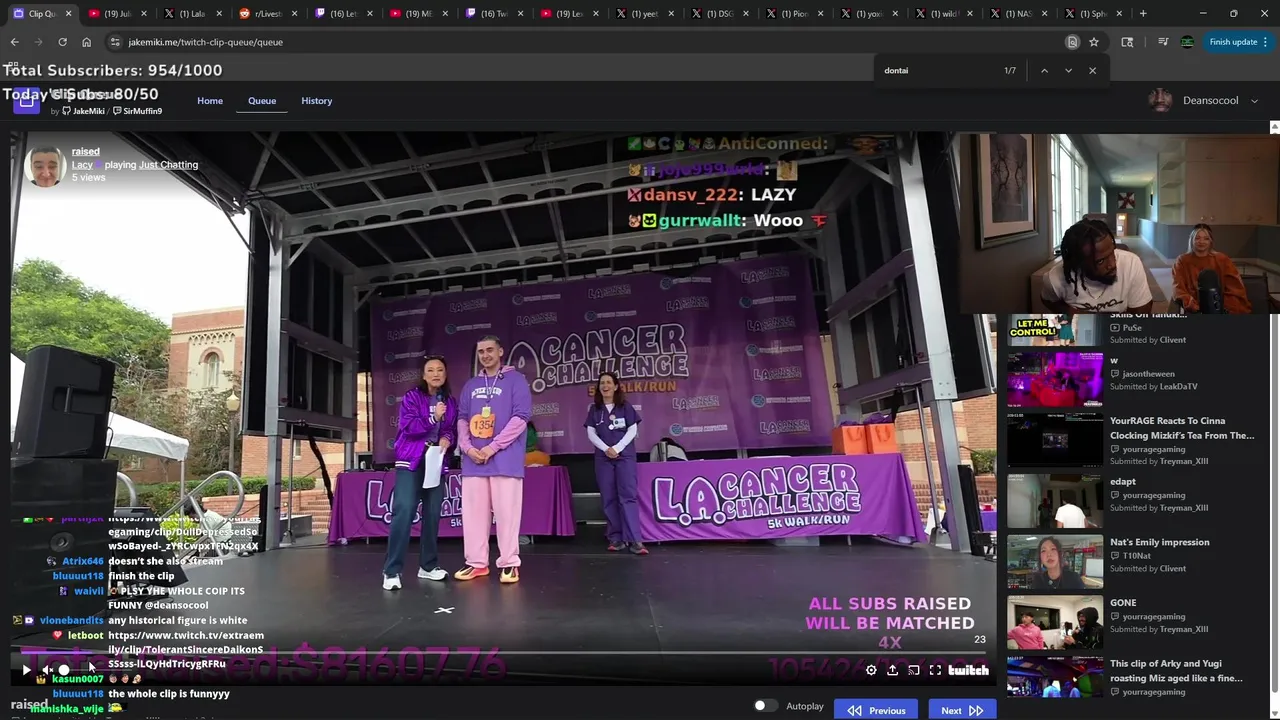
Task: Unmute the clip player volume
Action: (46, 670)
